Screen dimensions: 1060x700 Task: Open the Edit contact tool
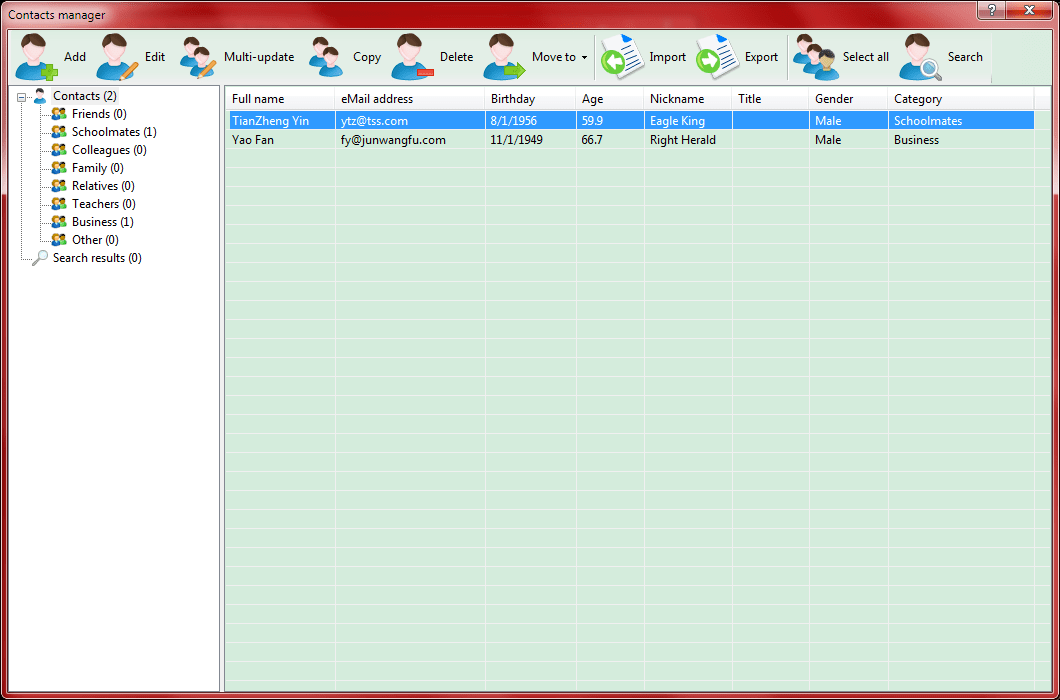click(x=130, y=57)
